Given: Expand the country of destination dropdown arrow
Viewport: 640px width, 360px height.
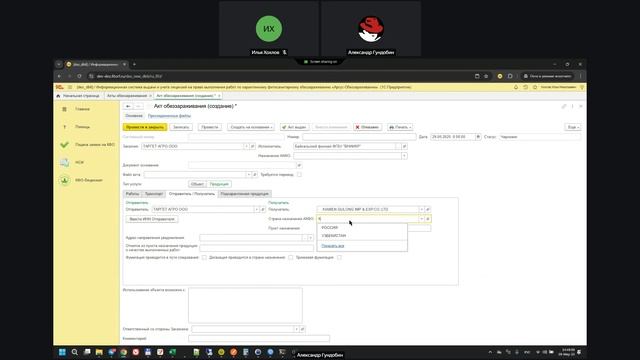Looking at the screenshot, I should [x=422, y=219].
